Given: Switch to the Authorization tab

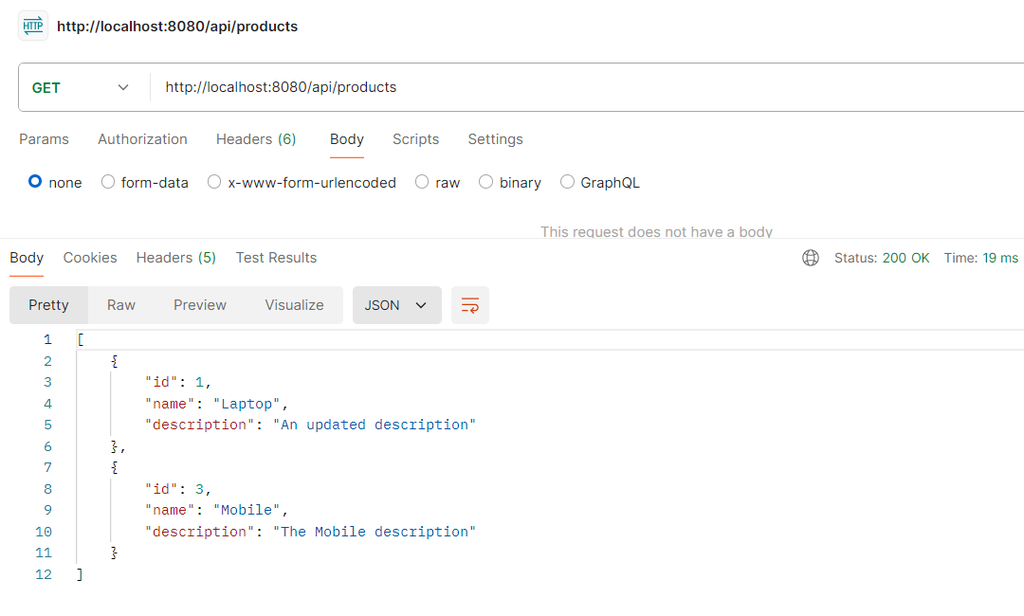Looking at the screenshot, I should (142, 139).
